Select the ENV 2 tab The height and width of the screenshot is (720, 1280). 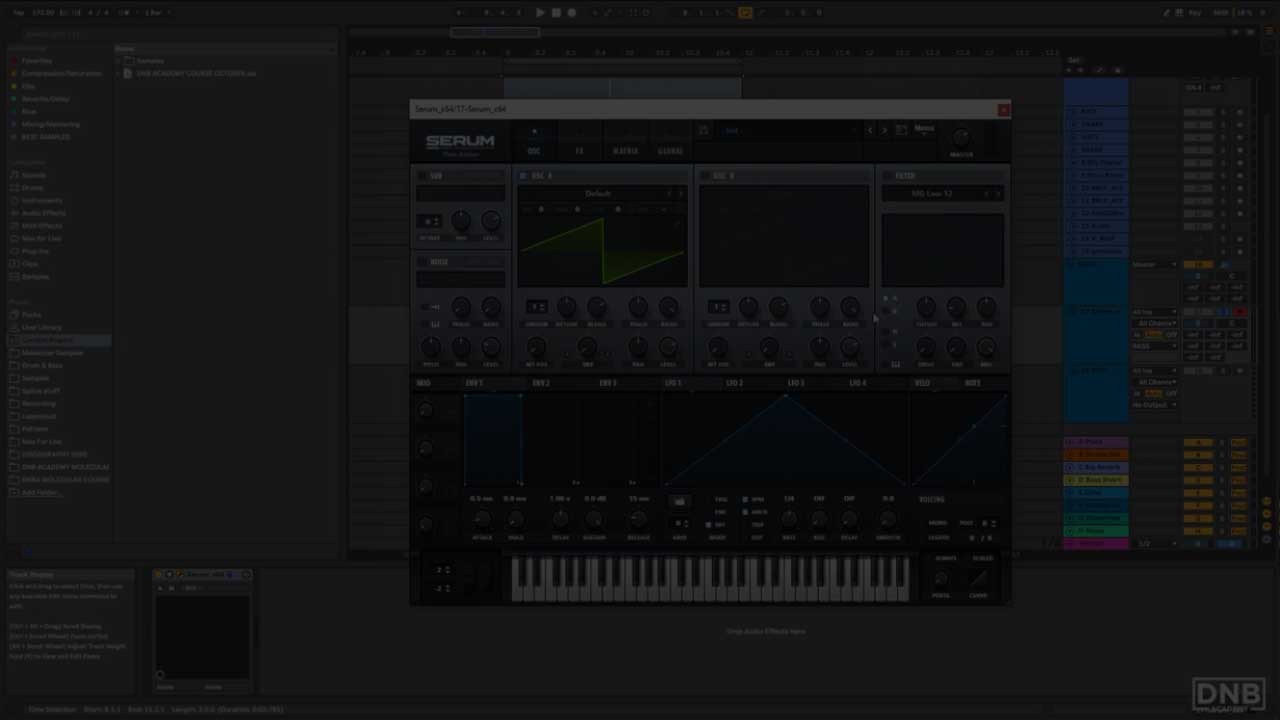541,383
